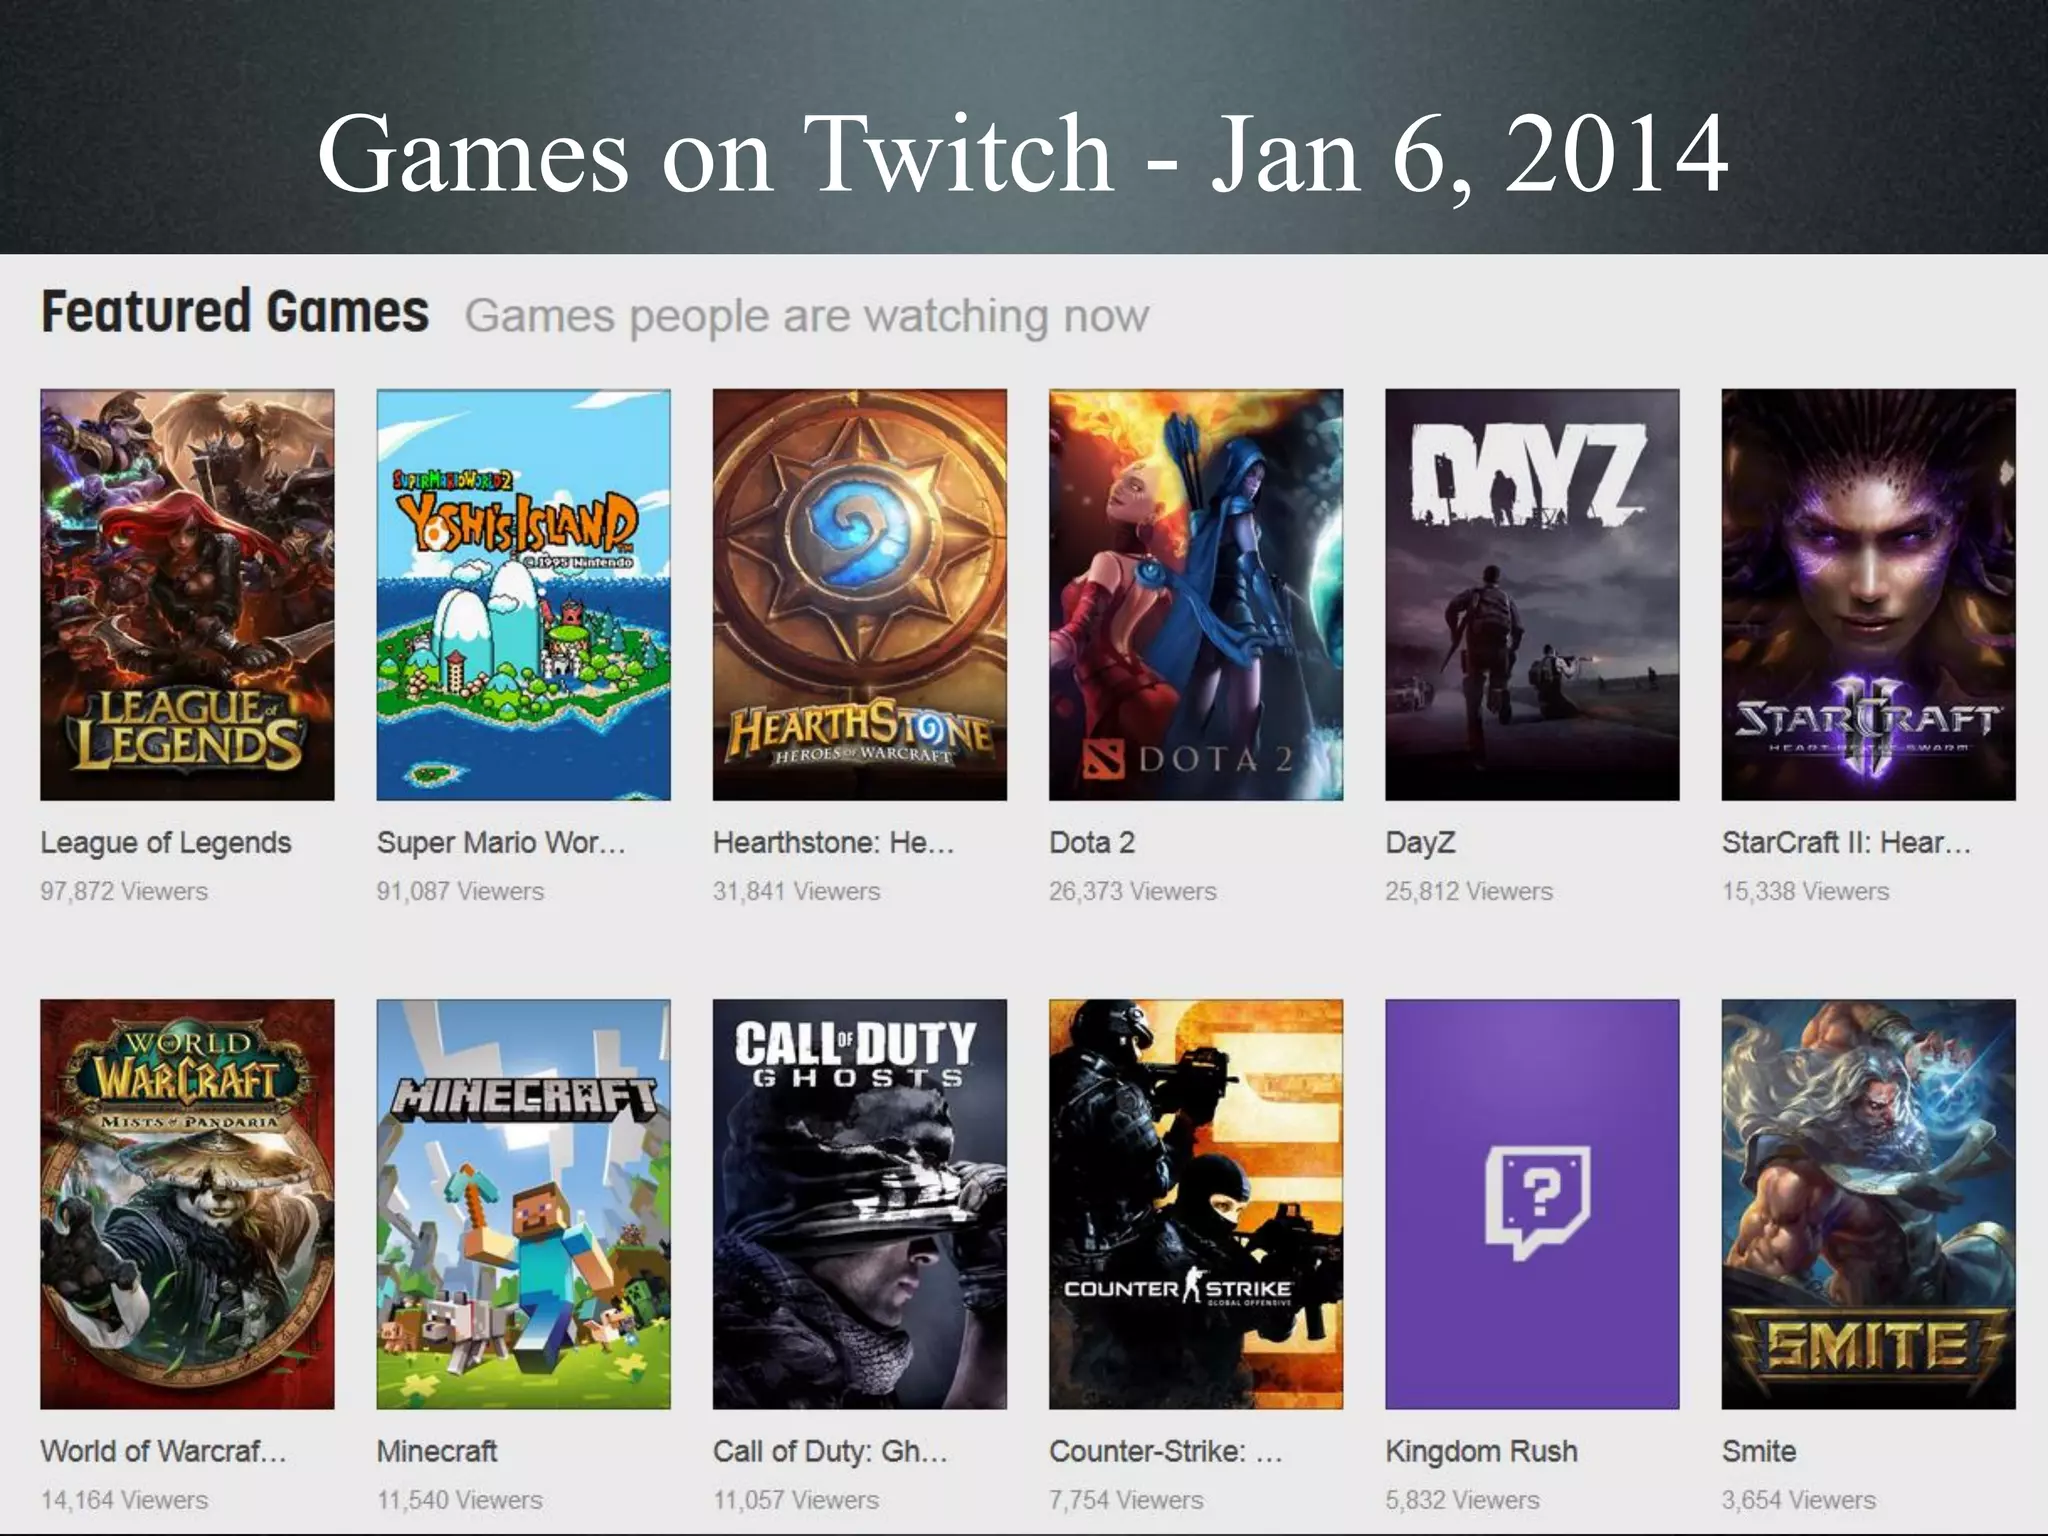Image resolution: width=2048 pixels, height=1536 pixels.
Task: Open the Minecraft cover art thumbnail
Action: pos(523,1204)
